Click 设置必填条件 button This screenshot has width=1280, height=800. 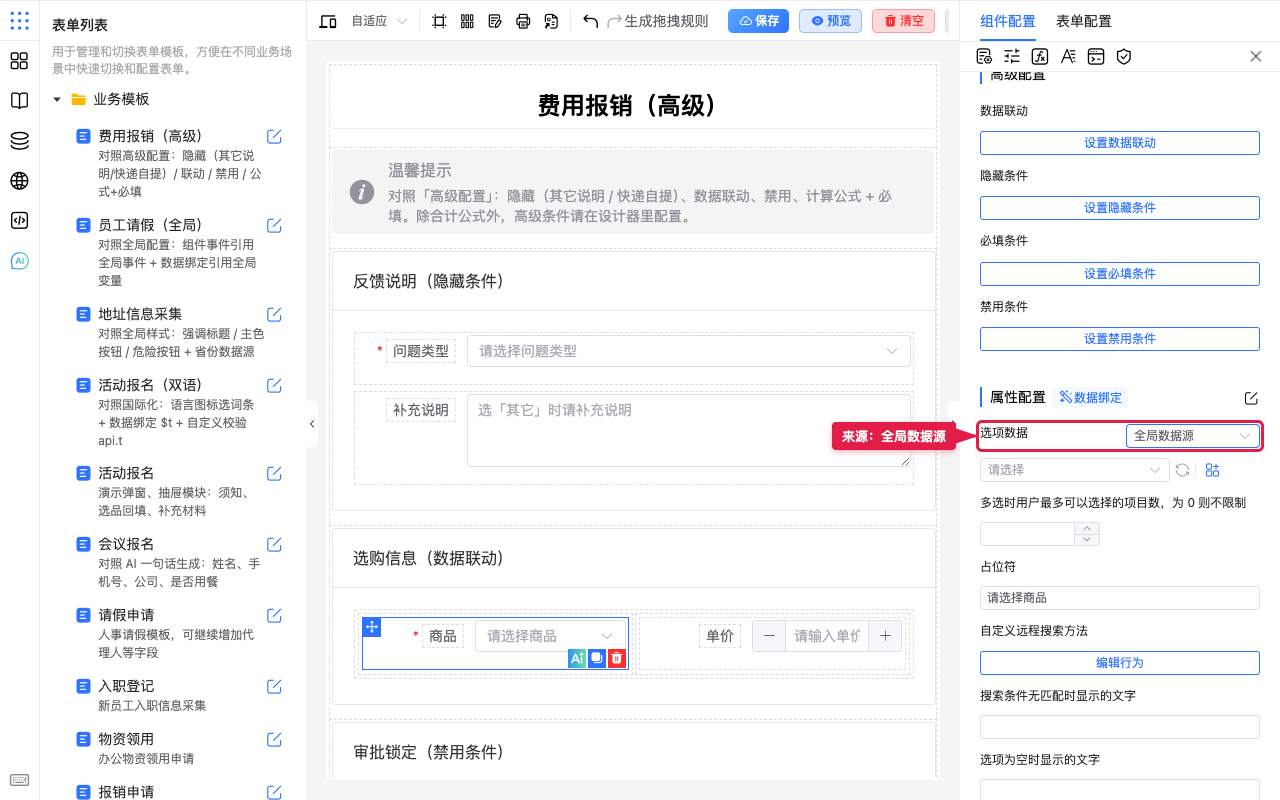[1119, 274]
